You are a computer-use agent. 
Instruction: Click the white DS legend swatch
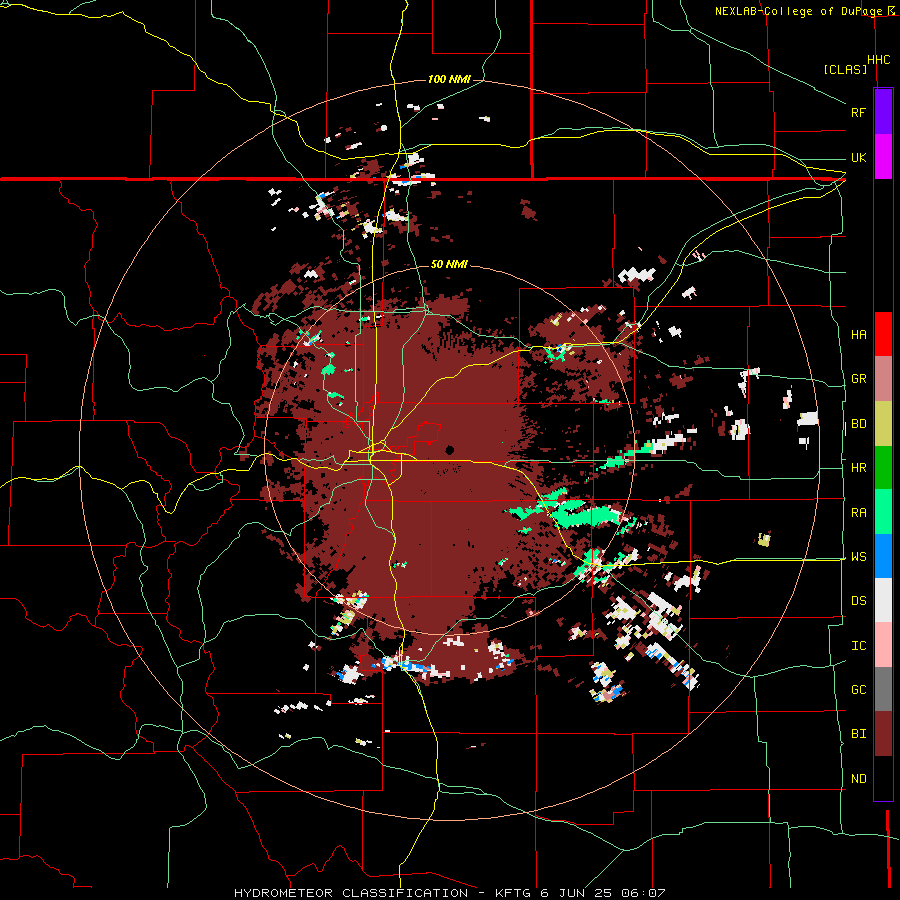pos(883,600)
